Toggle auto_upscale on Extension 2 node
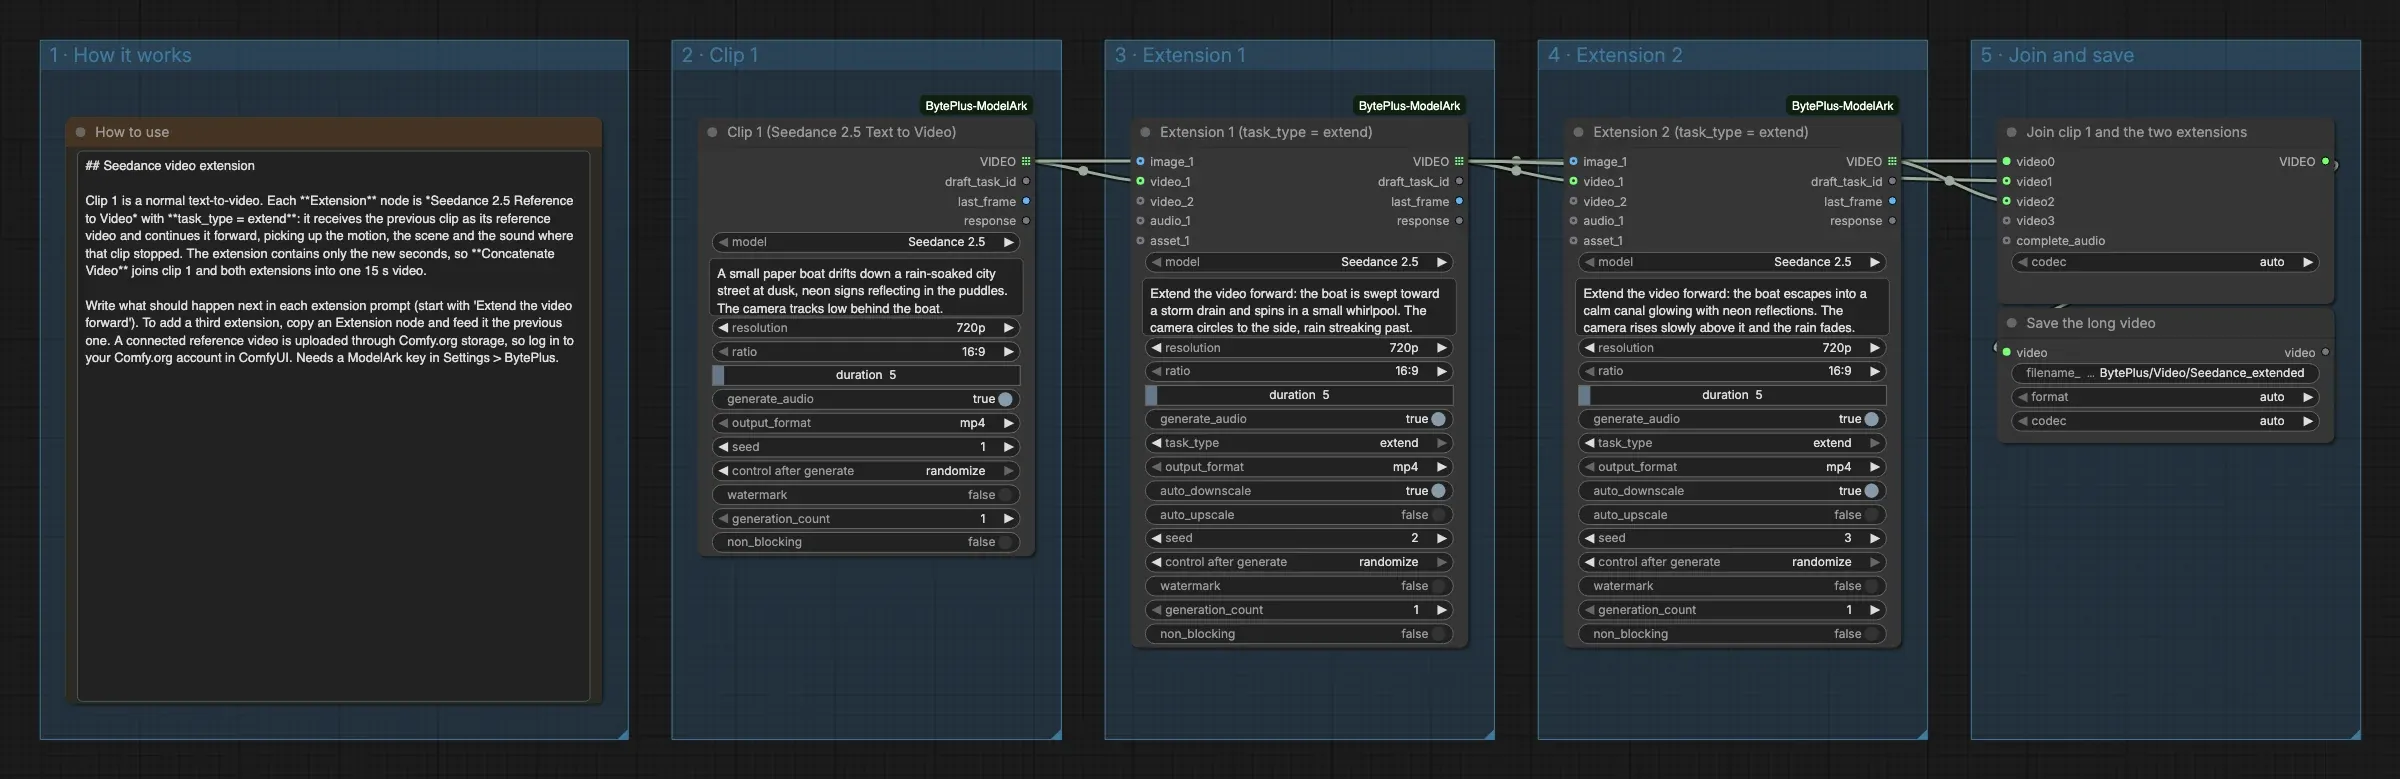The height and width of the screenshot is (779, 2400). [x=1732, y=515]
